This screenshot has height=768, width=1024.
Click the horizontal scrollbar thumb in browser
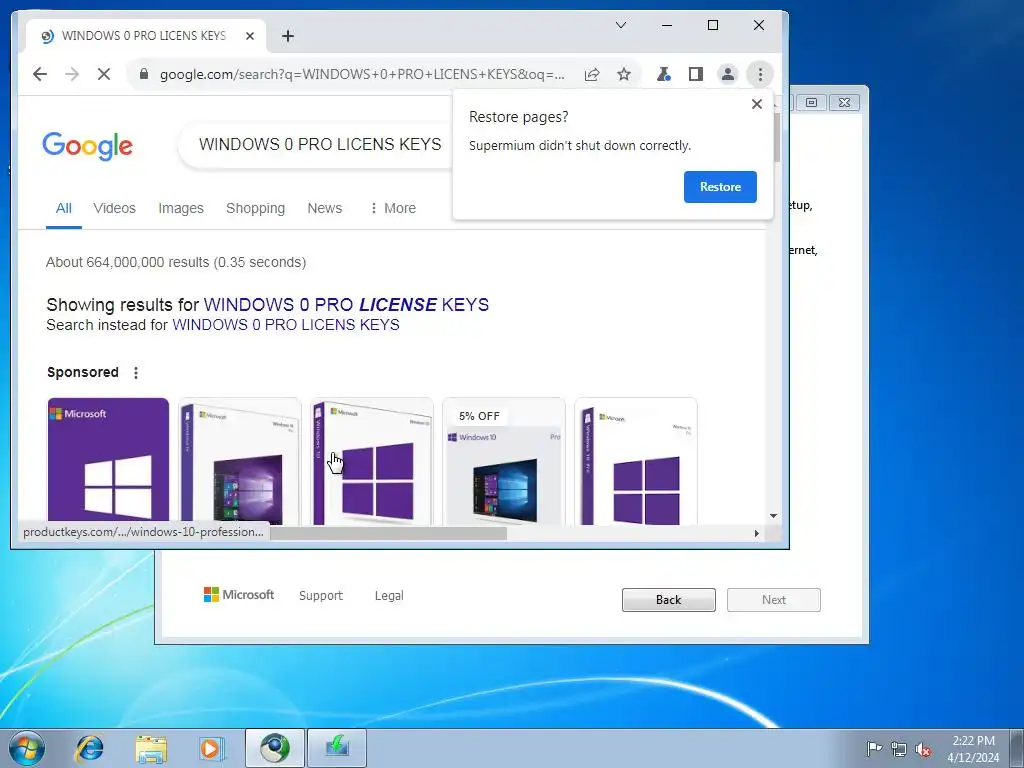tap(389, 534)
